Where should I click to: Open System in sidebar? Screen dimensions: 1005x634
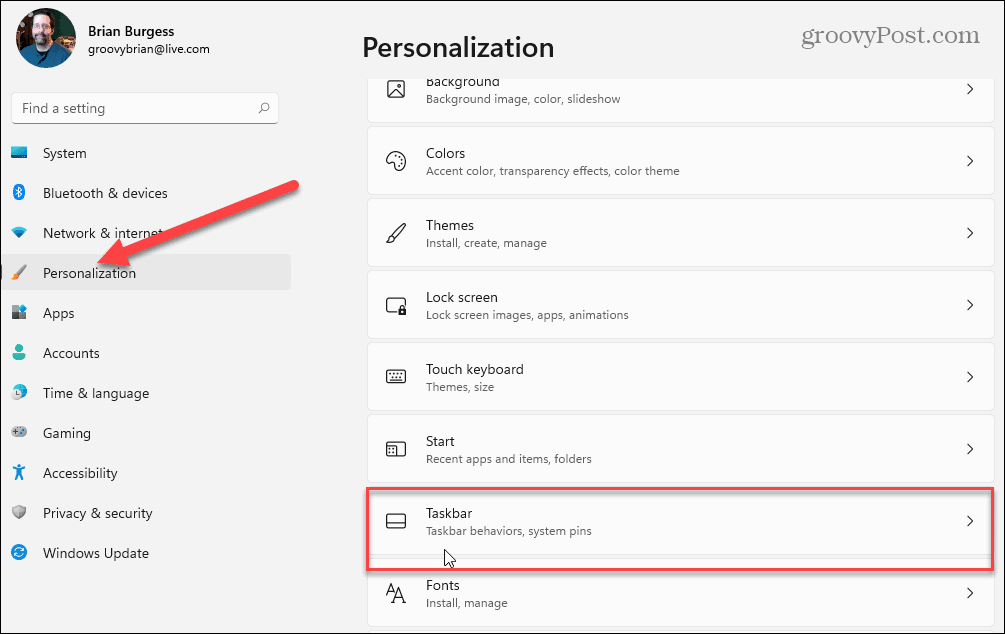tap(146, 153)
